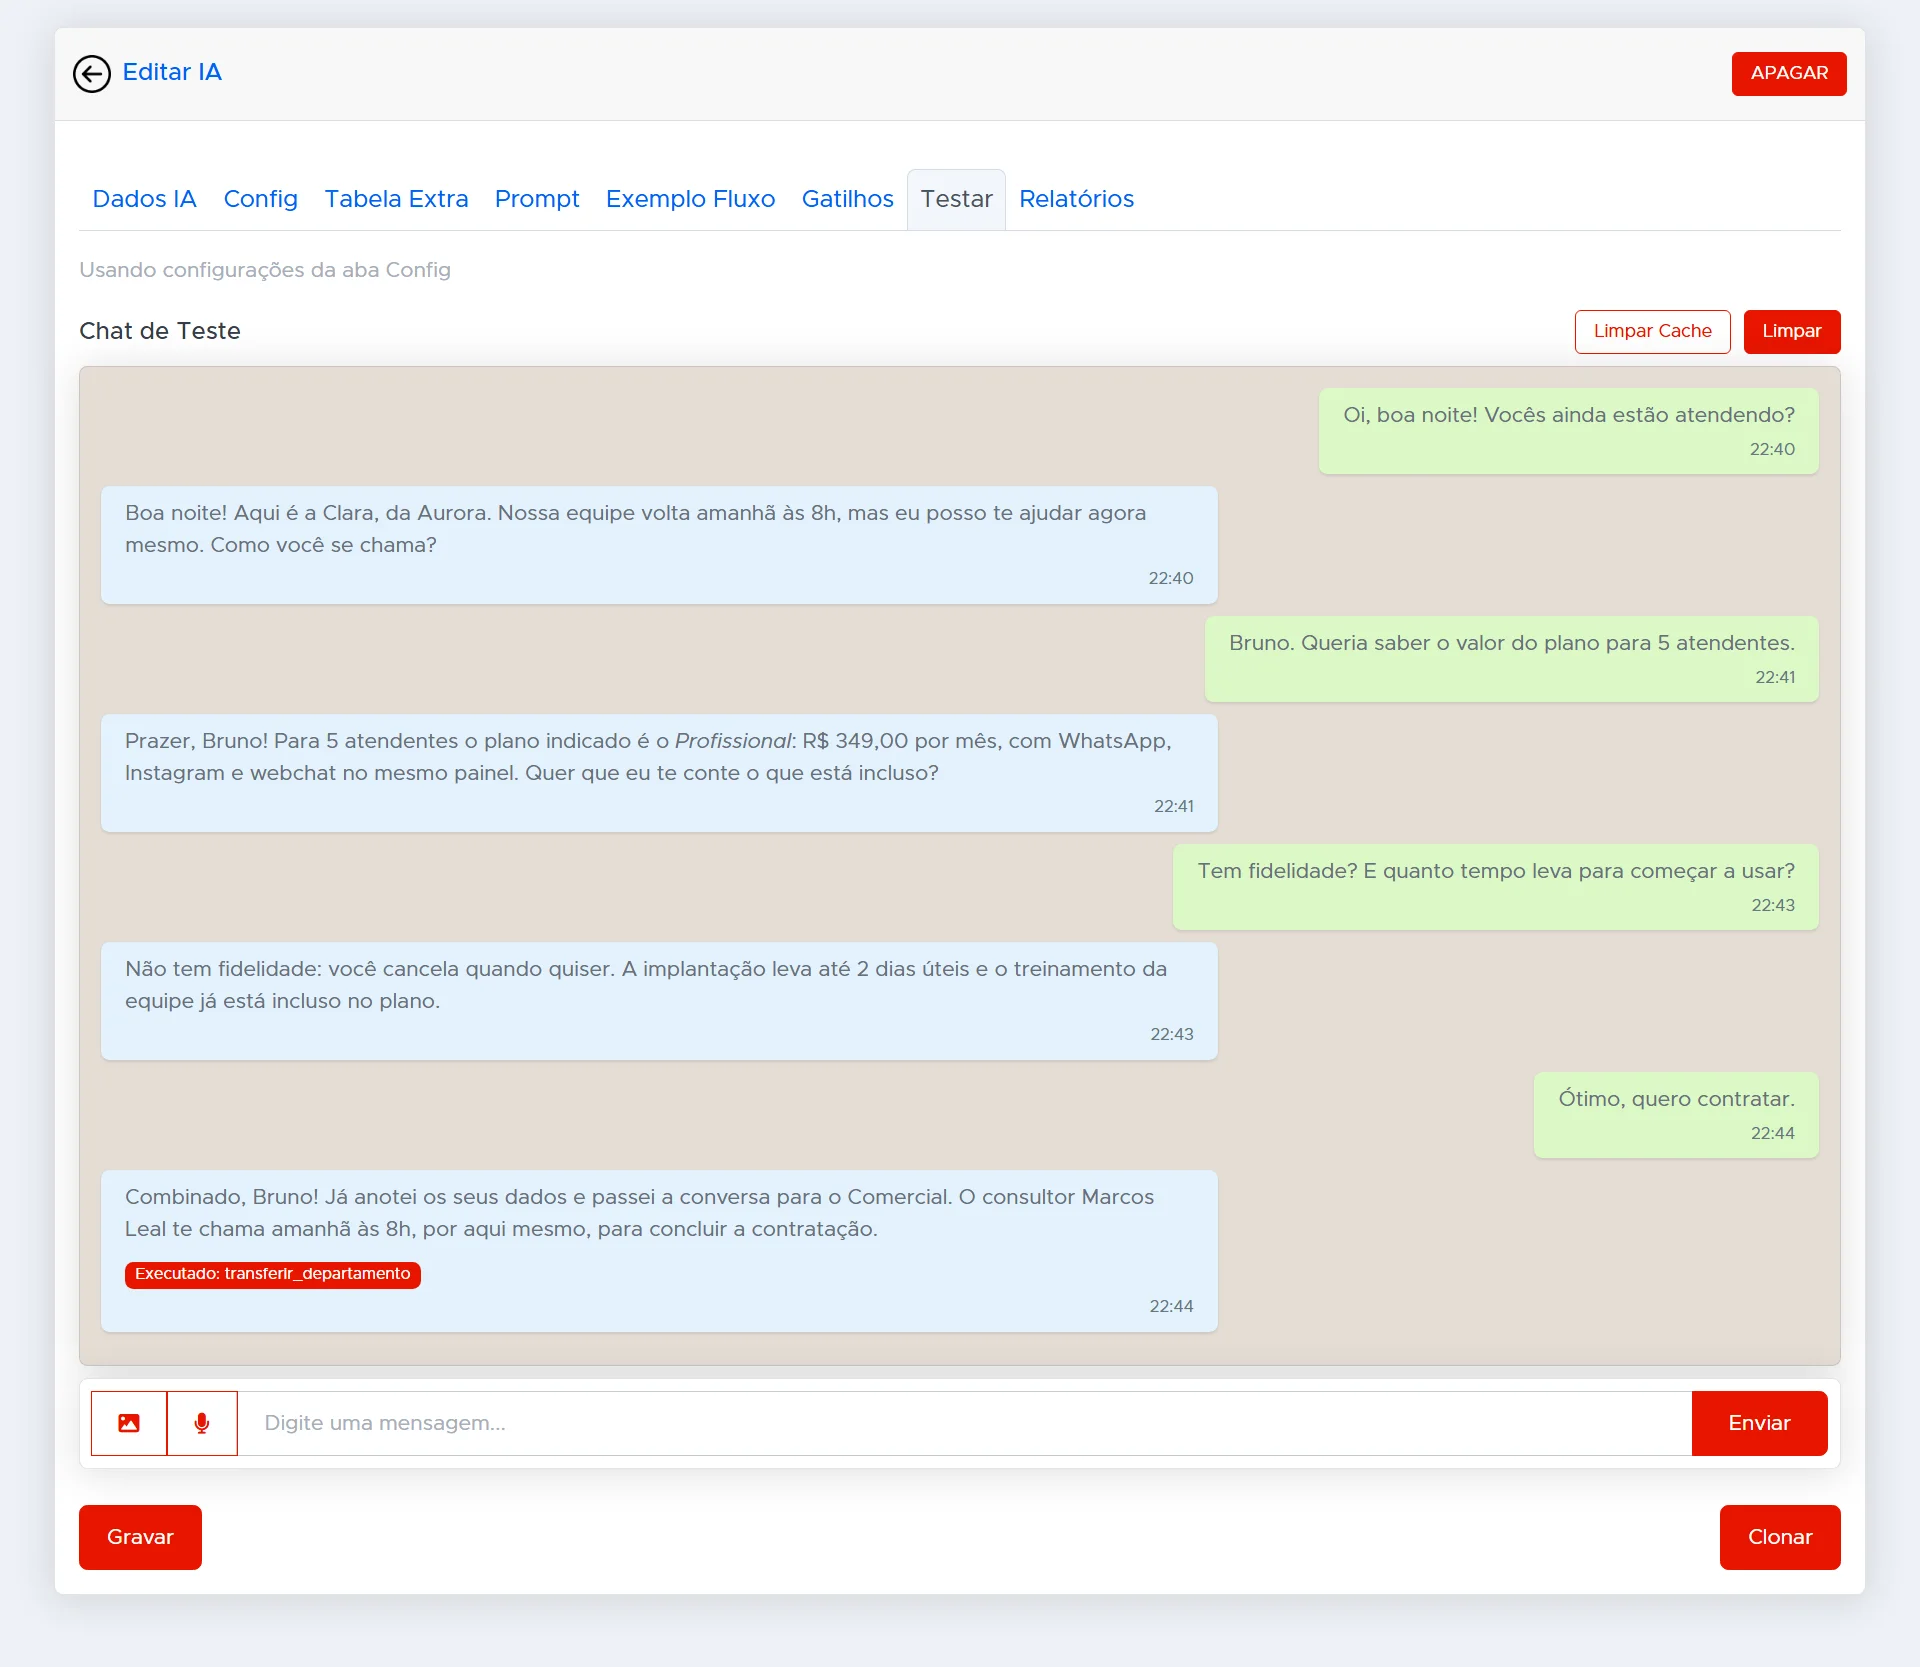Open the Exemplo Fluxo tab
Image resolution: width=1920 pixels, height=1667 pixels.
690,199
